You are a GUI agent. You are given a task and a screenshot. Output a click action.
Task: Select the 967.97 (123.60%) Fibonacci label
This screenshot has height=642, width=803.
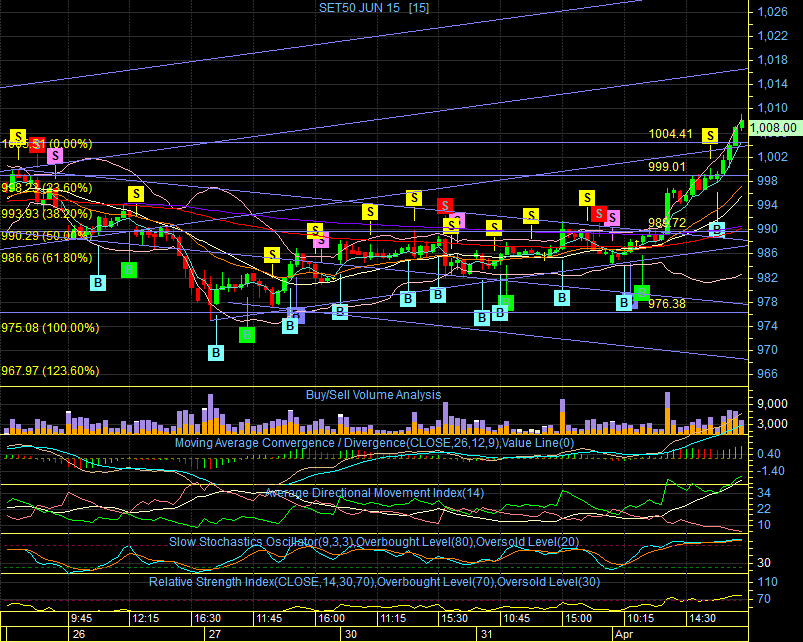click(50, 371)
